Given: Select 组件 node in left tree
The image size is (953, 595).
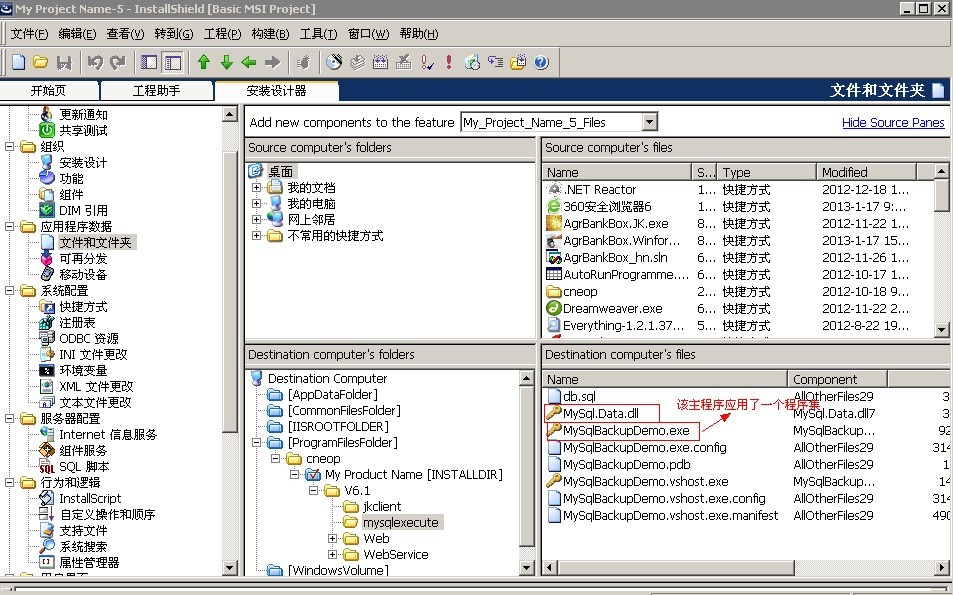Looking at the screenshot, I should tap(71, 194).
